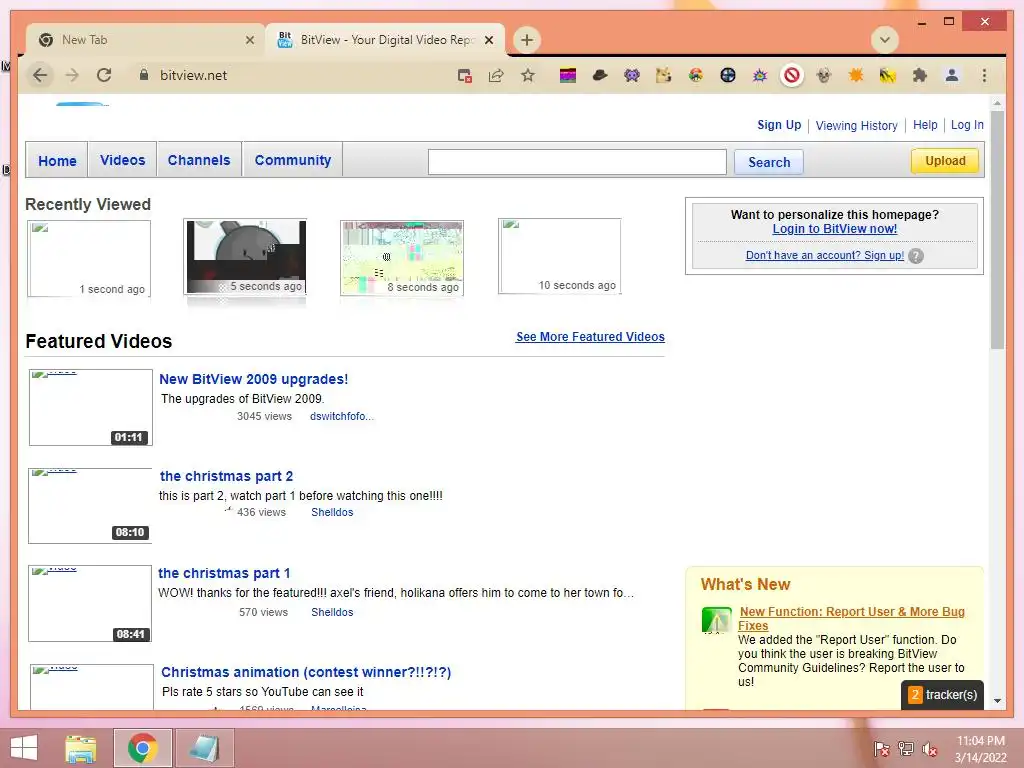Click the purple alien extension icon
Viewport: 1024px width, 768px height.
pyautogui.click(x=632, y=76)
